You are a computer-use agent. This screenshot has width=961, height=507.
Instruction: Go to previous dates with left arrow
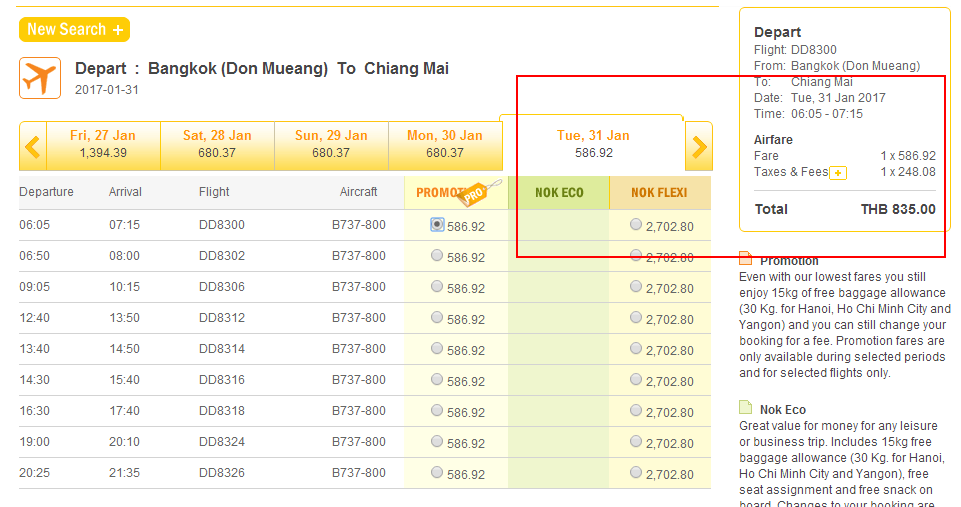pyautogui.click(x=32, y=147)
